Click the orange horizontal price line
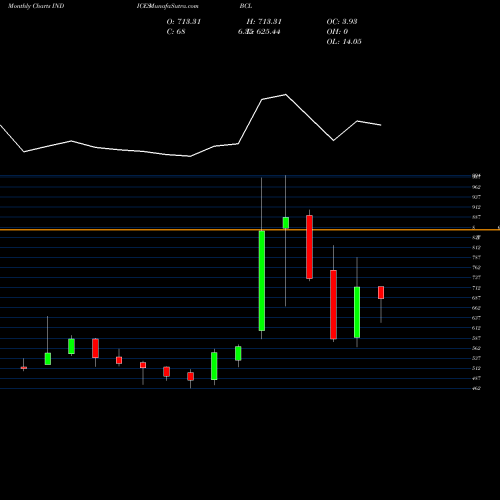 pos(250,230)
